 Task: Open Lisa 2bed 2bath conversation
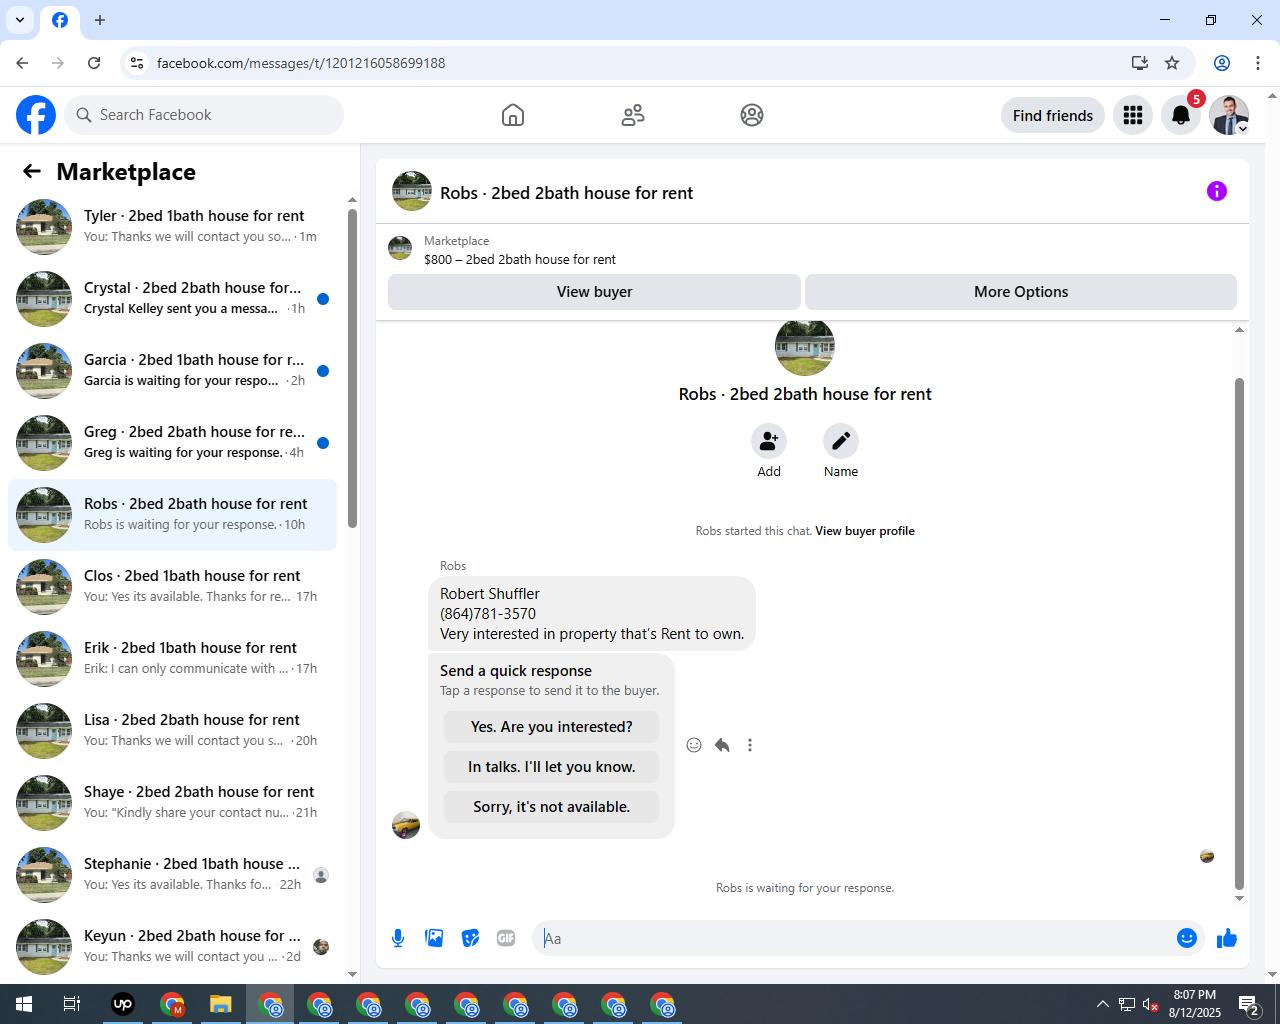pos(172,731)
